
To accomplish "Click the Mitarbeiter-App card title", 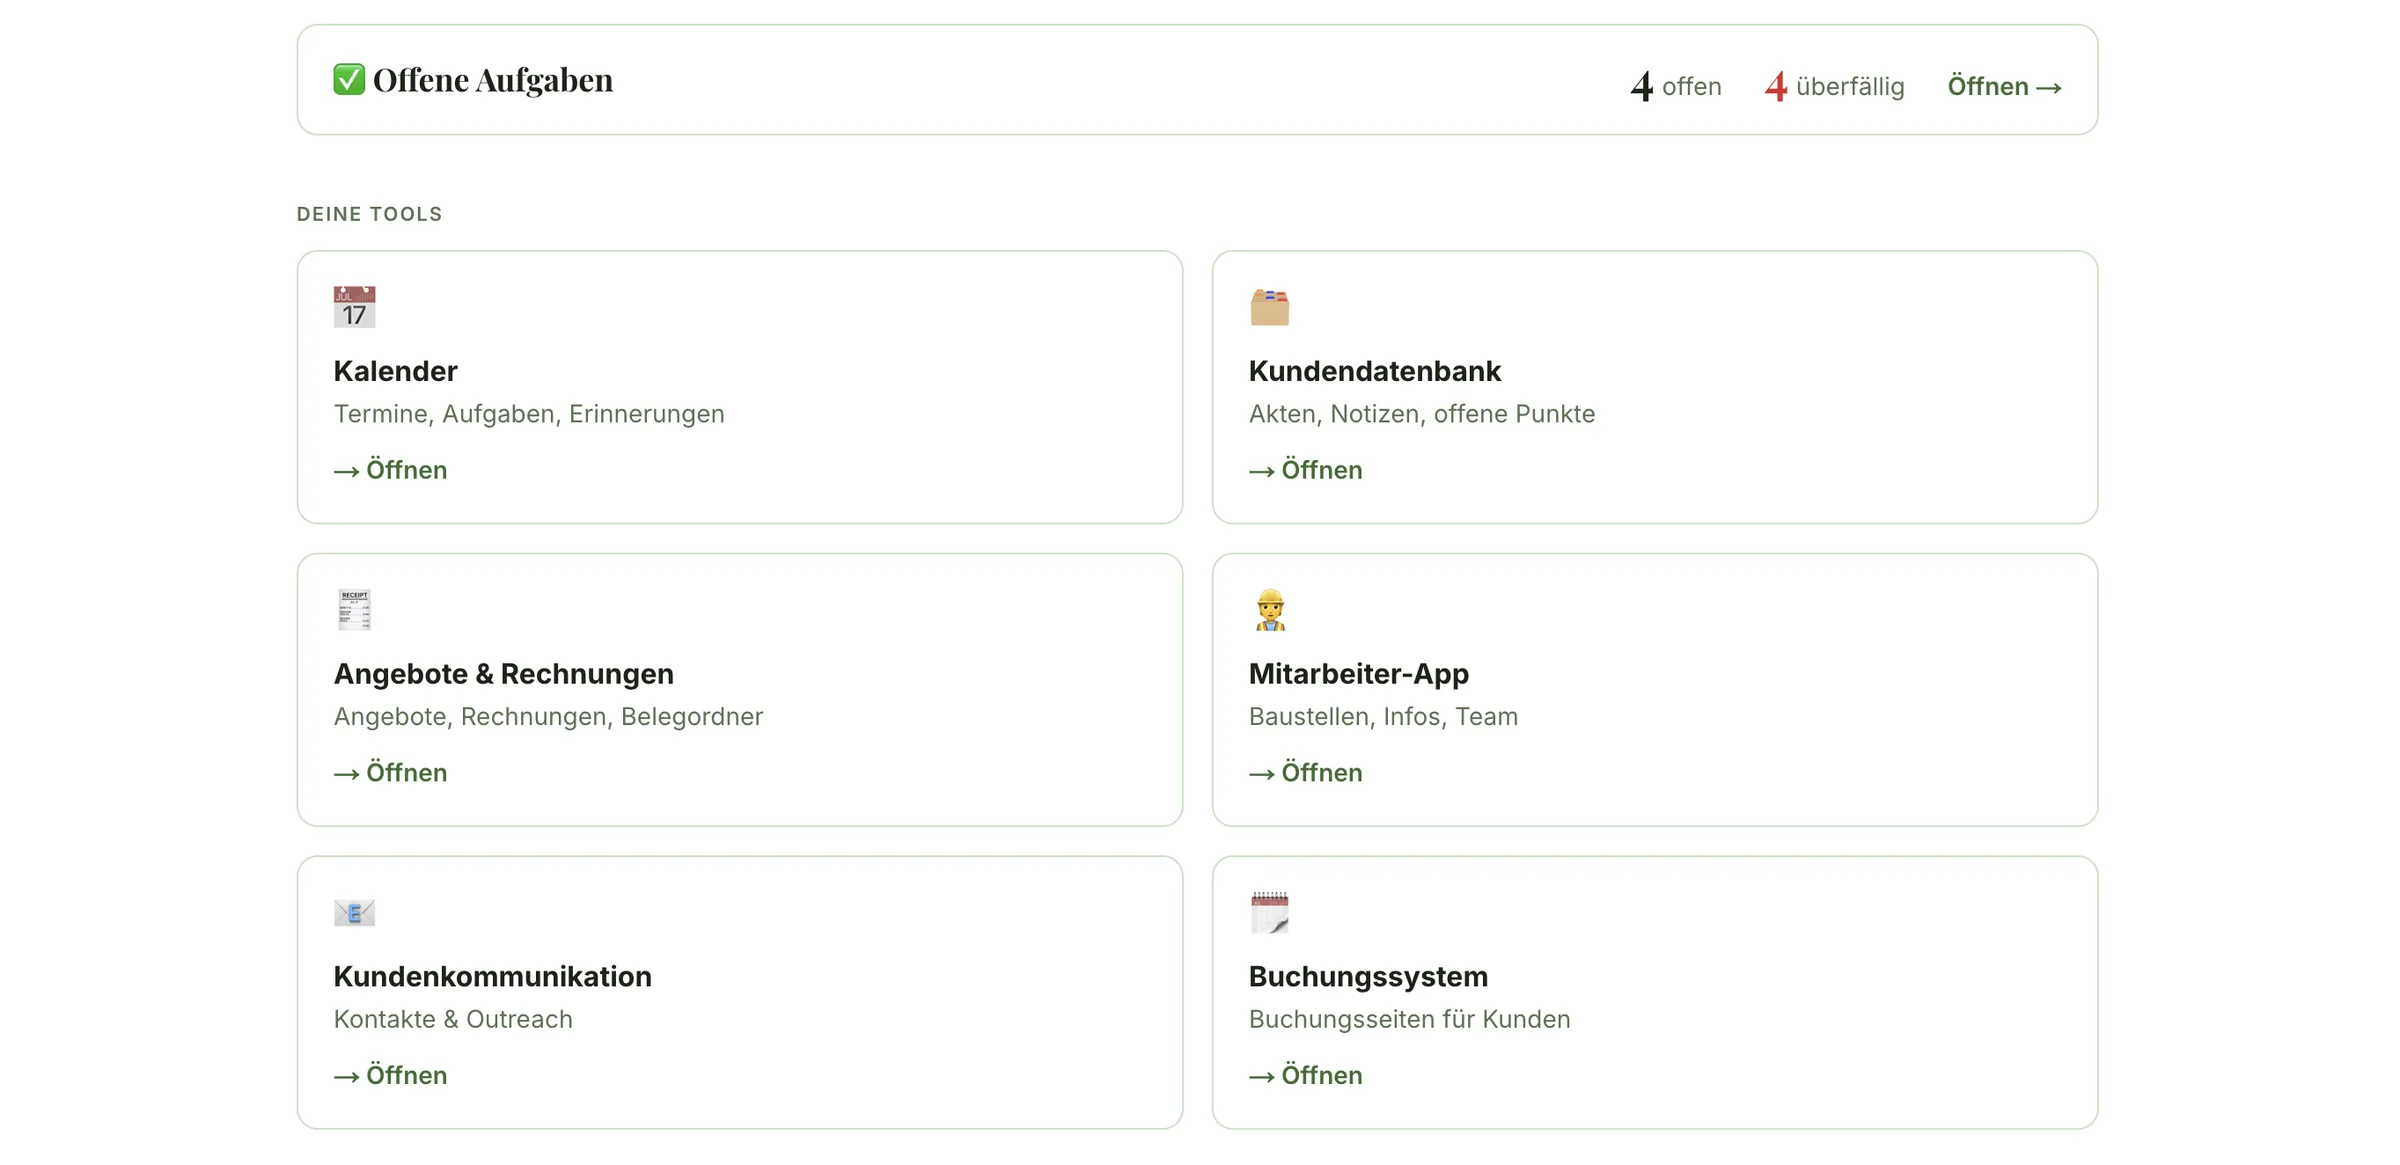I will [1358, 674].
